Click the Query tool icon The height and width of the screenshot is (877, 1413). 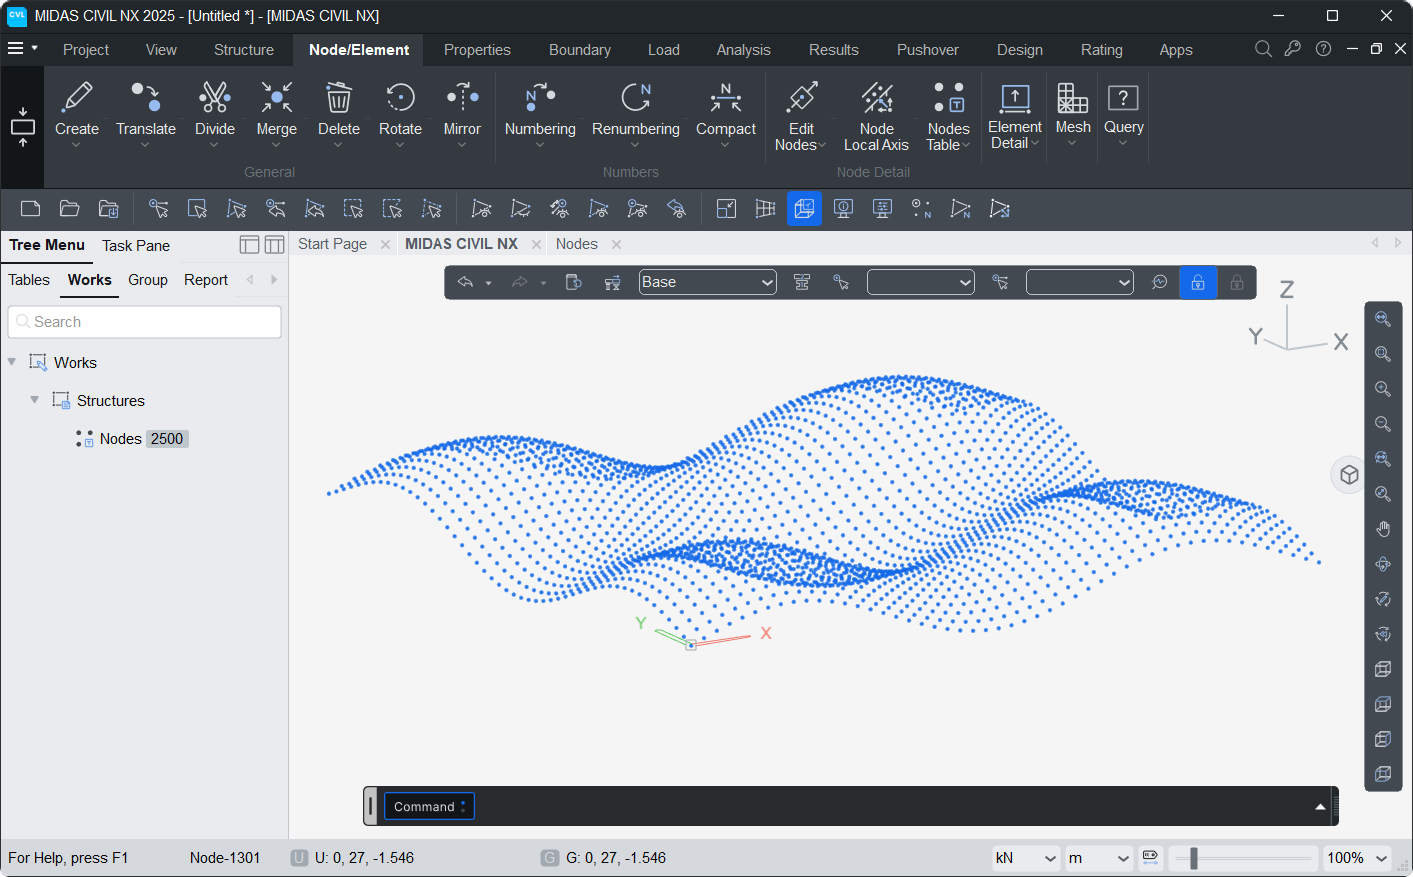tap(1124, 98)
